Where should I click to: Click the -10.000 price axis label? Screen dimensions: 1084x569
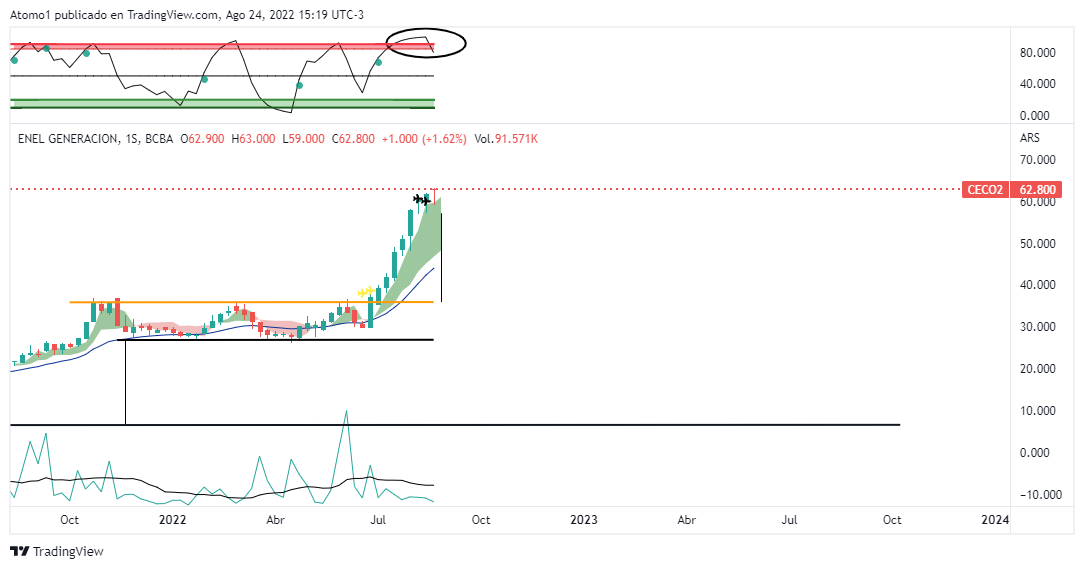(1040, 494)
